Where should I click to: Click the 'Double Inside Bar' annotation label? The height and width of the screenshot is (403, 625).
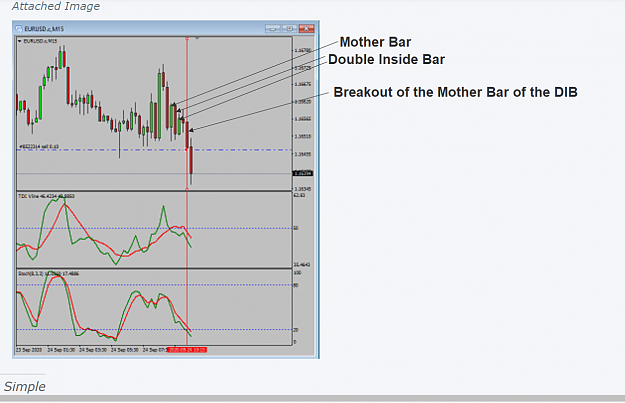(x=386, y=59)
